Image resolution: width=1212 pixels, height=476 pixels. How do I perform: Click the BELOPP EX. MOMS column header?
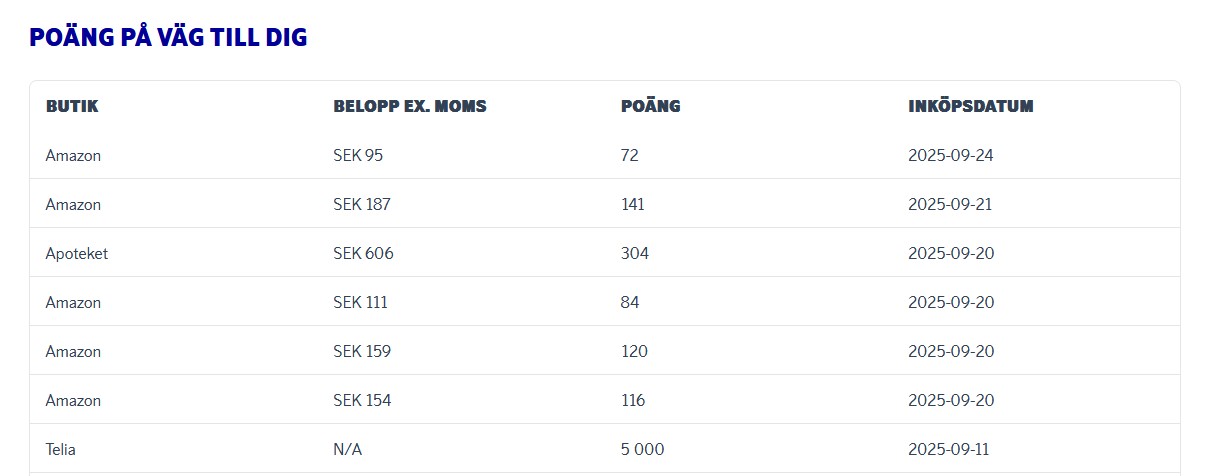[410, 106]
